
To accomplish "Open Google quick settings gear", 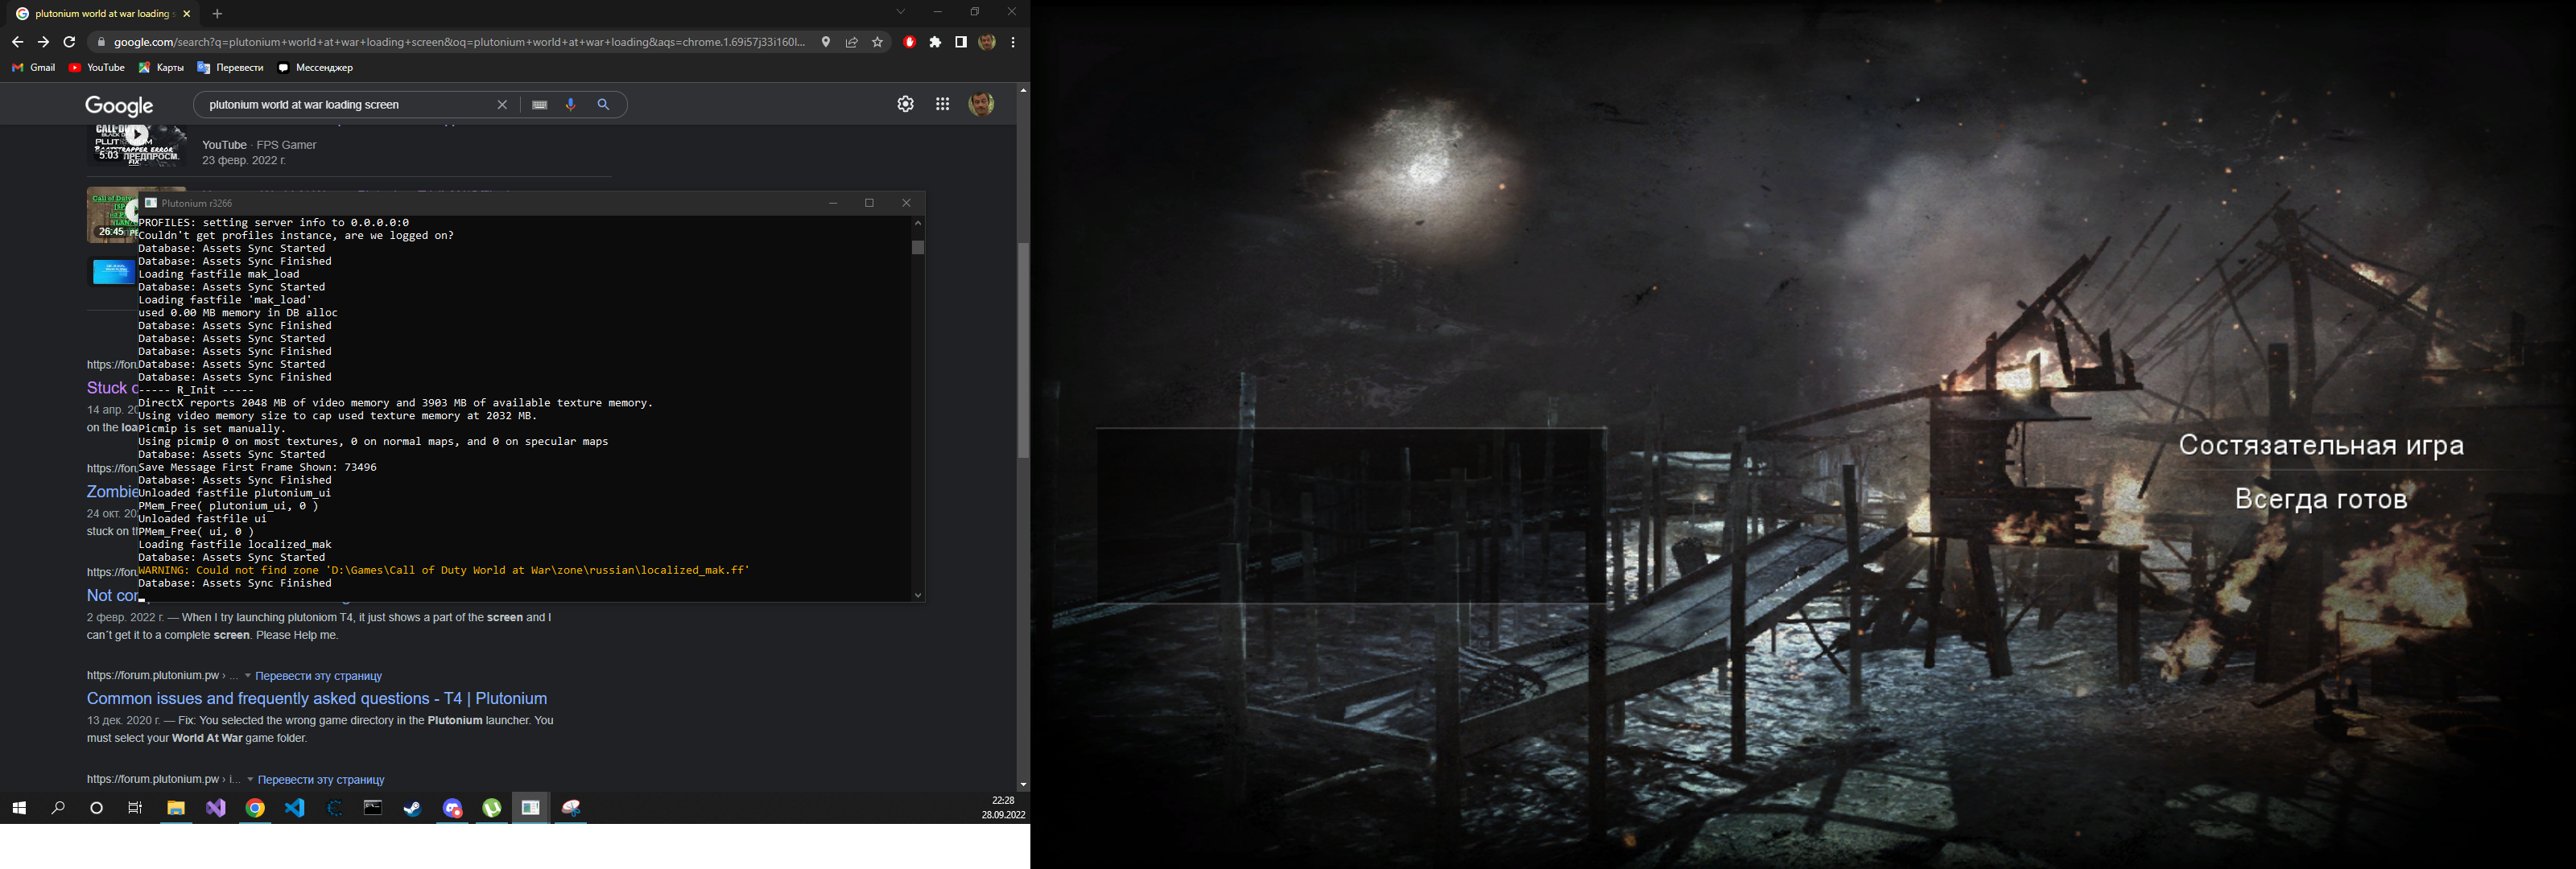I will coord(905,104).
